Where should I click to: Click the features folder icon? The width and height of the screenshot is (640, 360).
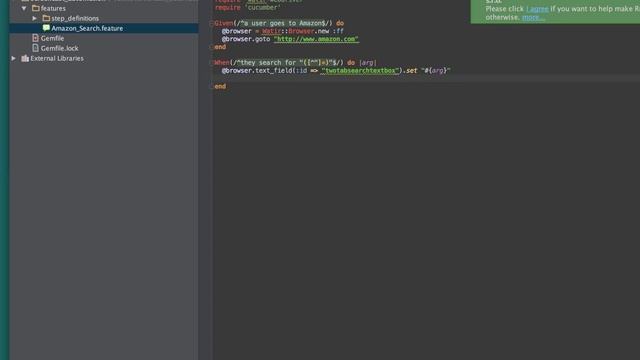pos(36,8)
